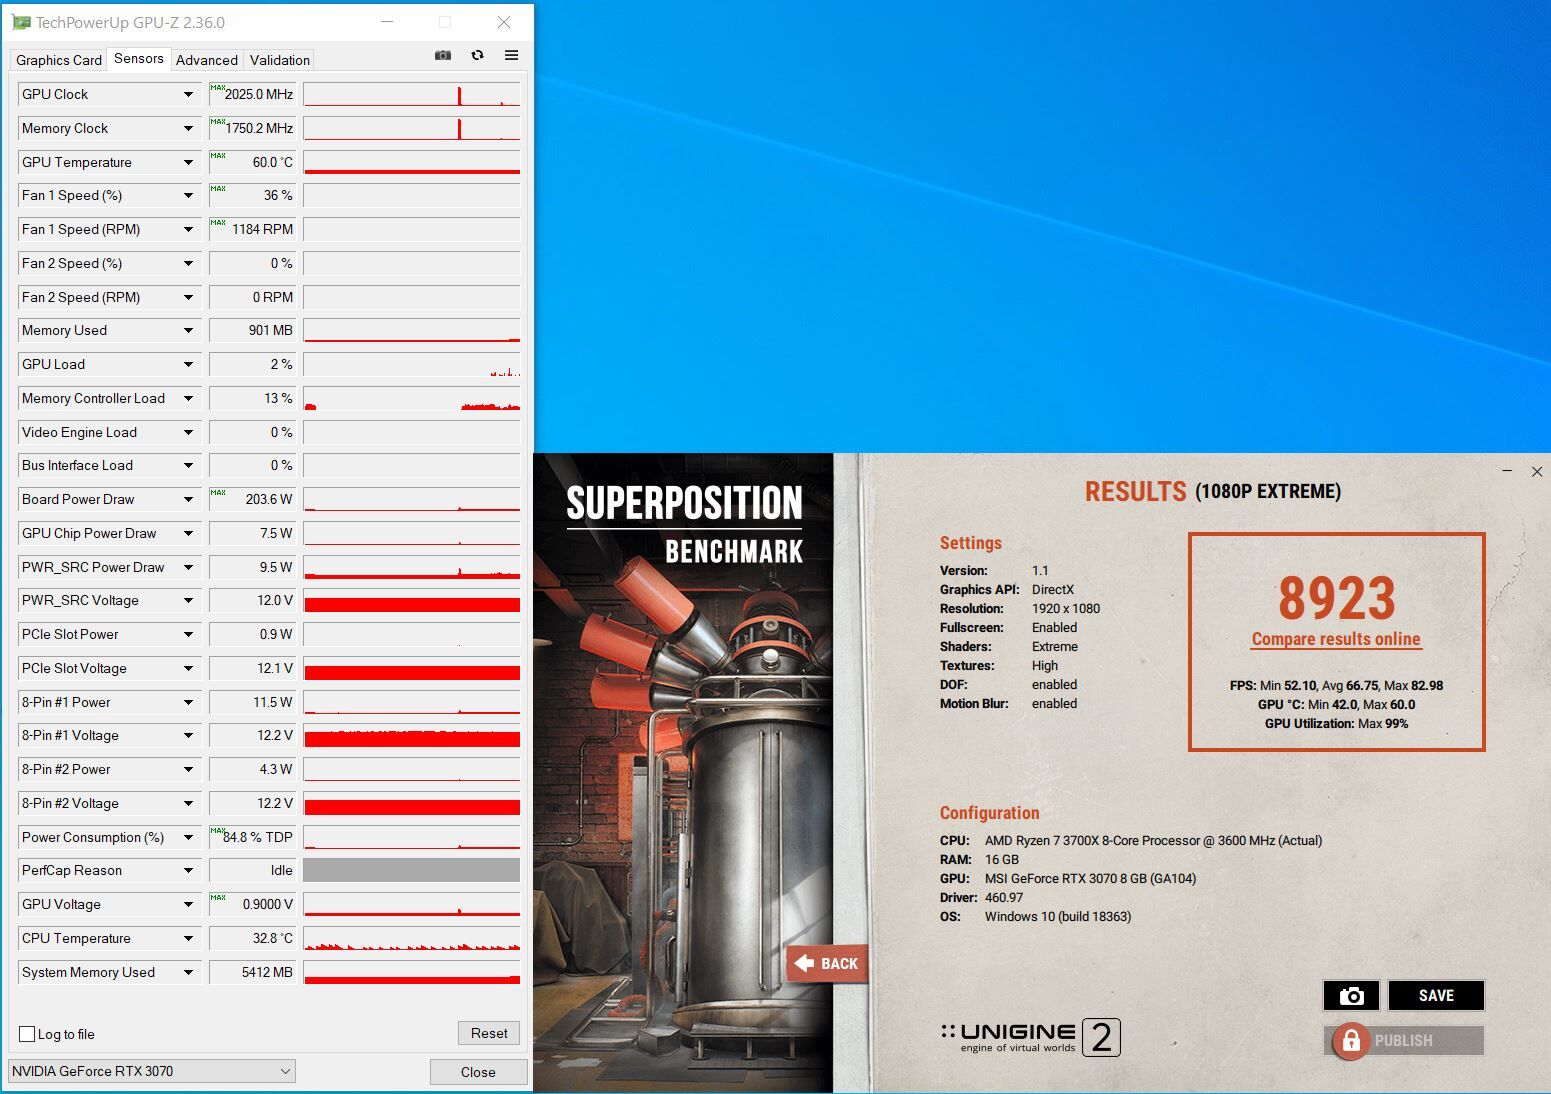This screenshot has width=1551, height=1094.
Task: Open 8-Pin #1 Power dropdown
Action: (x=188, y=702)
